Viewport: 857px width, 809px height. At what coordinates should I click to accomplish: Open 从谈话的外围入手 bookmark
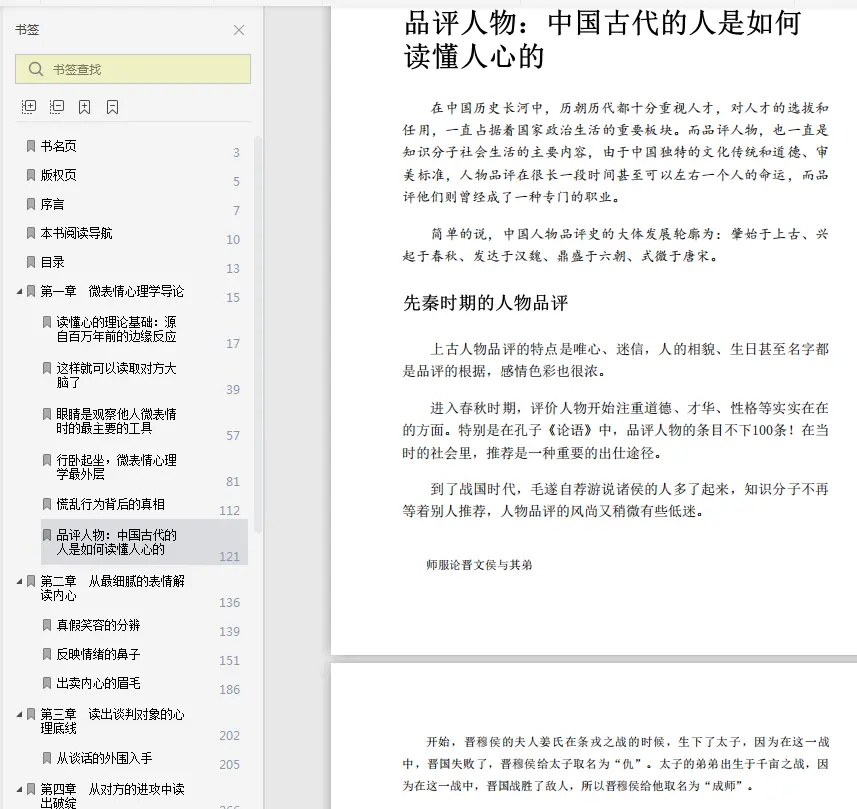point(104,758)
